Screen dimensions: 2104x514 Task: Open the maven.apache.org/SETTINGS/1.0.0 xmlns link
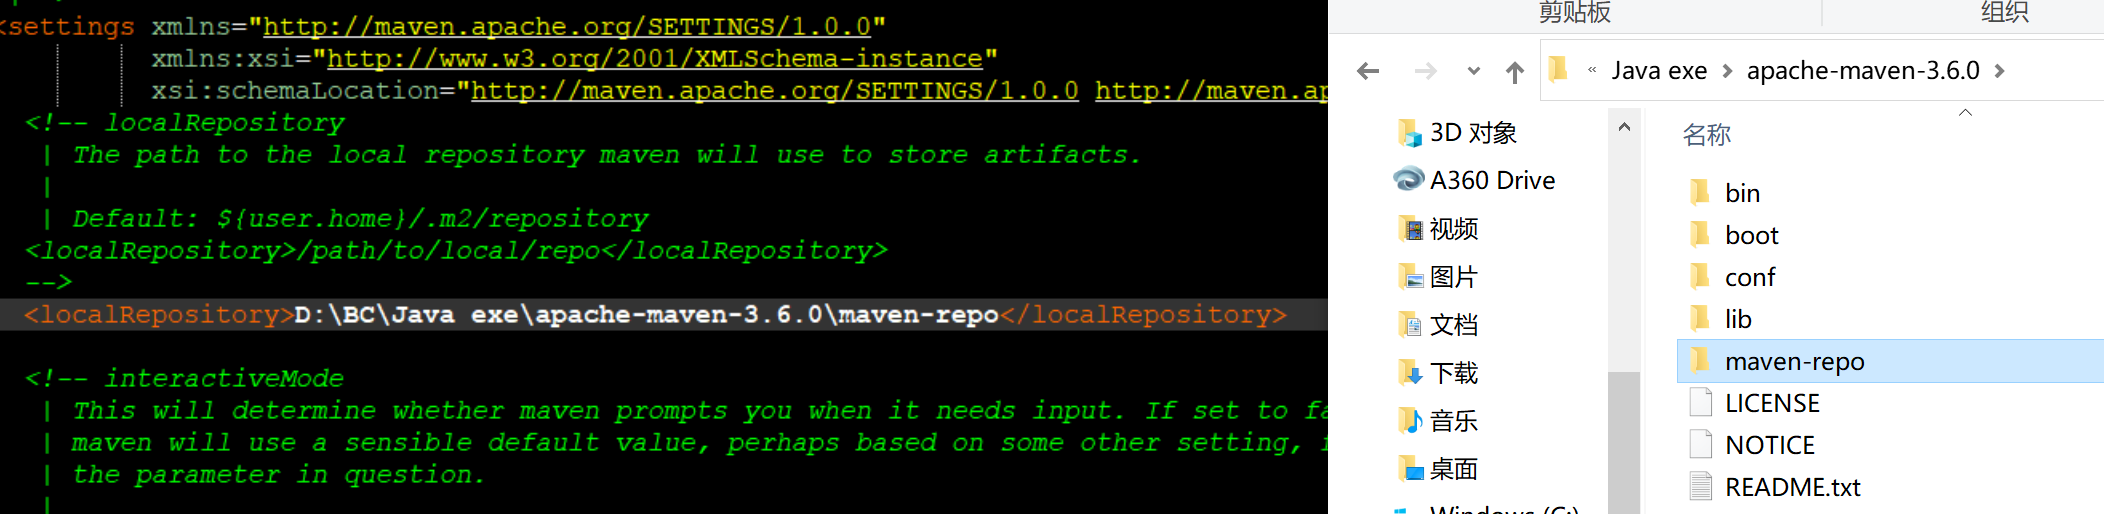click(566, 26)
